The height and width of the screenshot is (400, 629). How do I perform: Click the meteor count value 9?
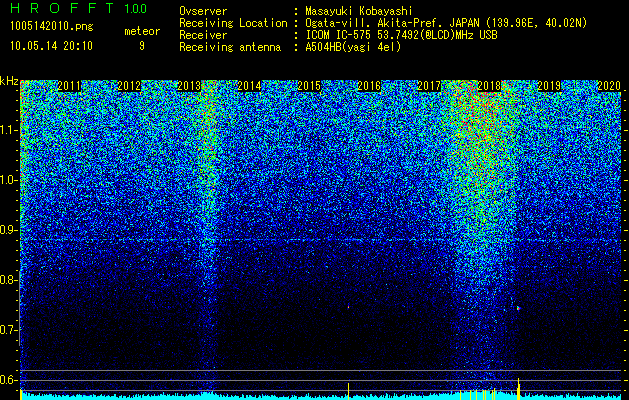(142, 46)
